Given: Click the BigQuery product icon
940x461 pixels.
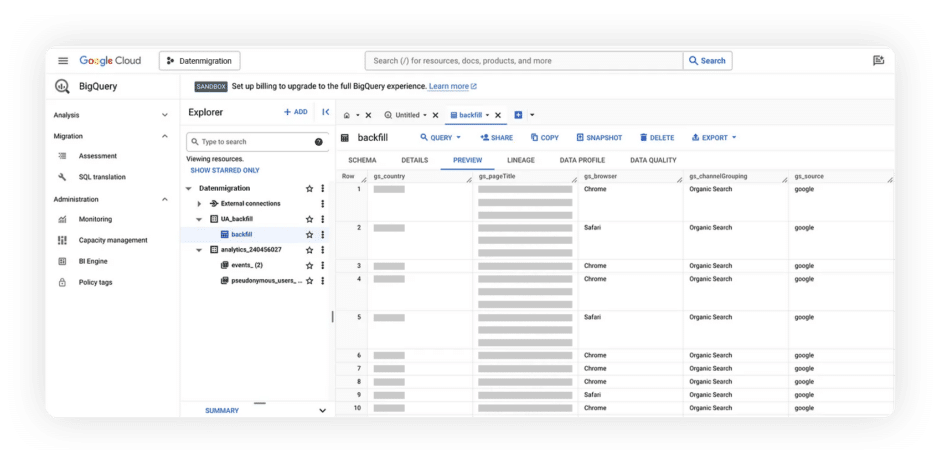Looking at the screenshot, I should [62, 86].
